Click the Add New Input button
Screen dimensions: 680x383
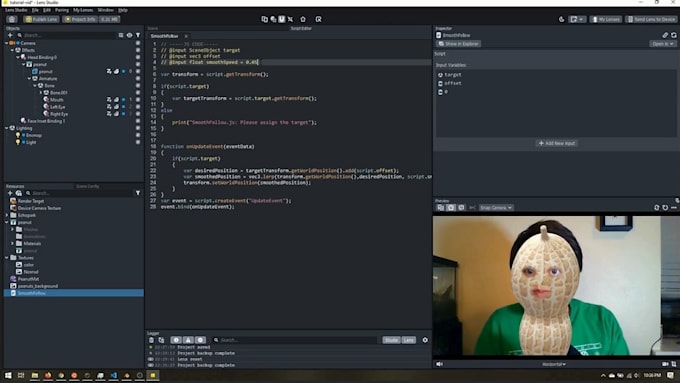557,143
